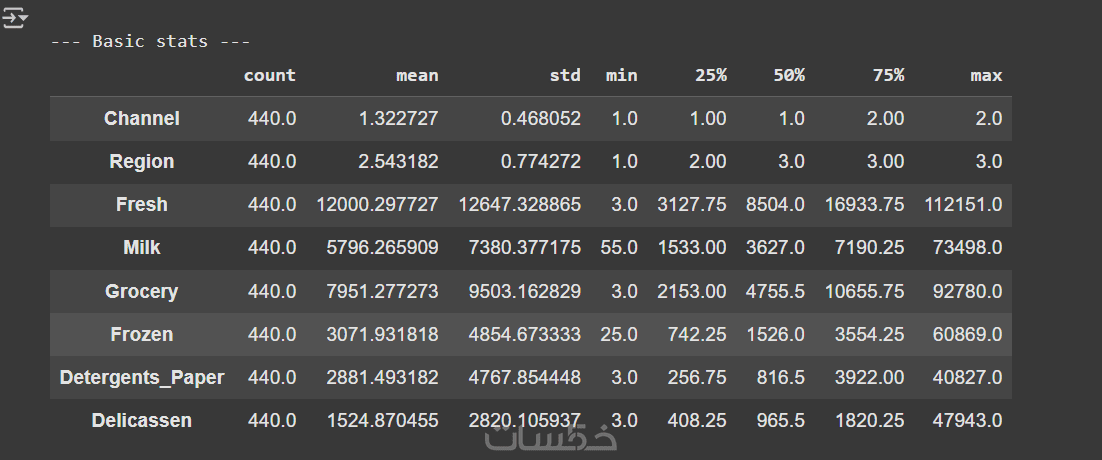The height and width of the screenshot is (460, 1102).
Task: Click the "mean" column header
Action: pos(416,75)
